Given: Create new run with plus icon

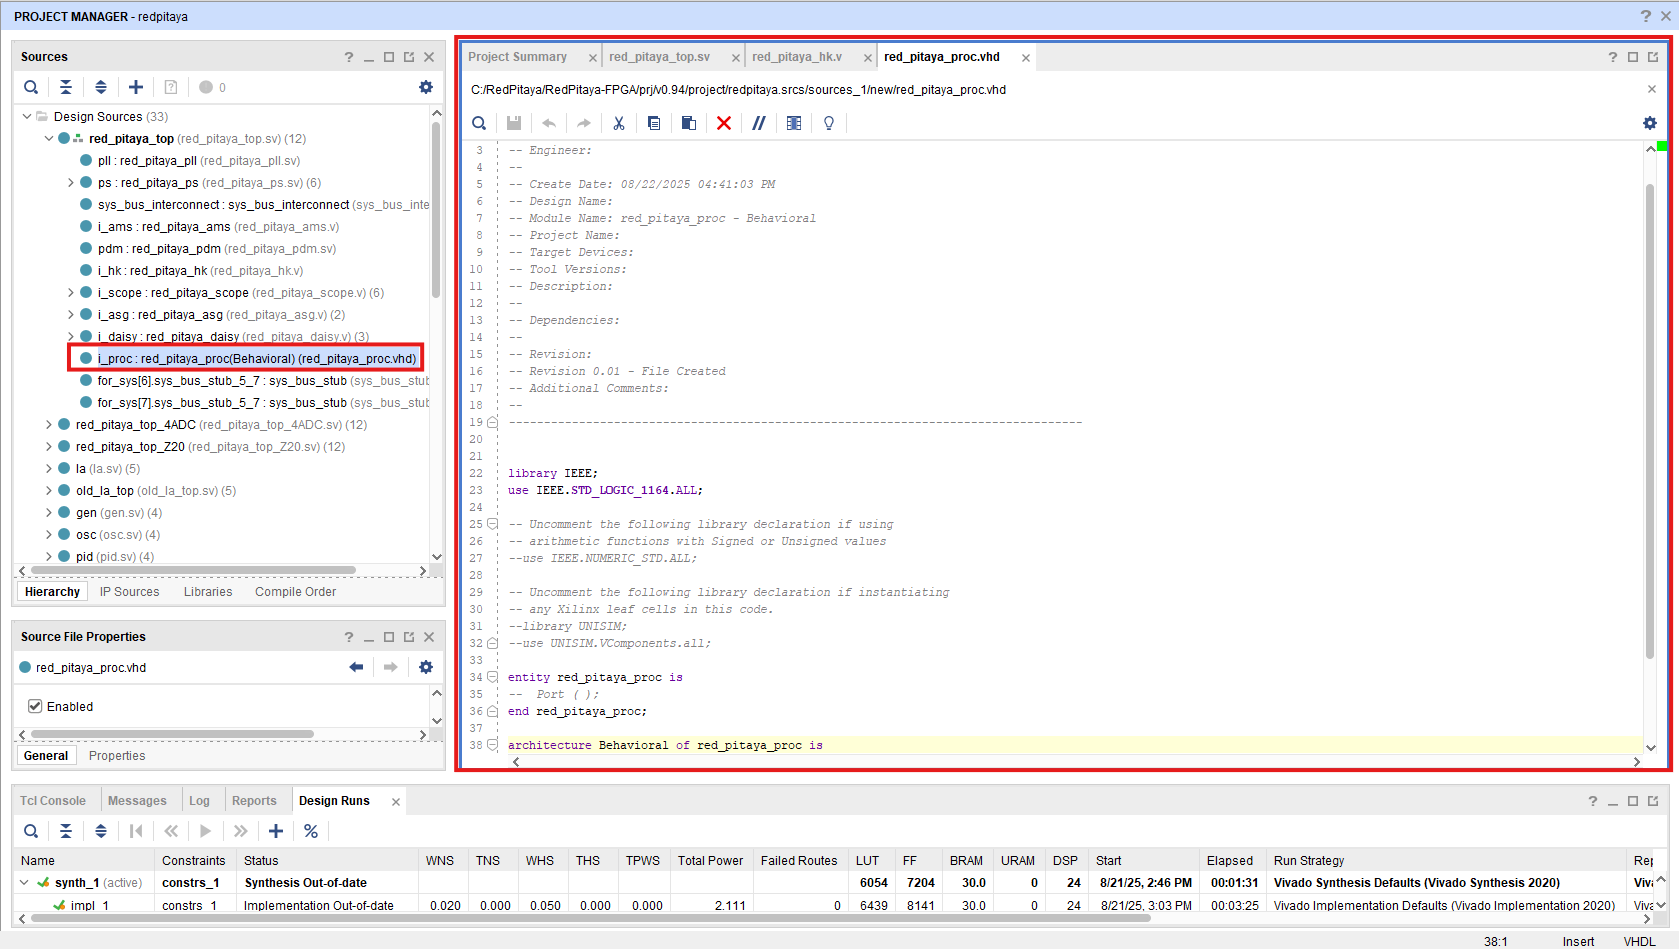Looking at the screenshot, I should pyautogui.click(x=276, y=831).
